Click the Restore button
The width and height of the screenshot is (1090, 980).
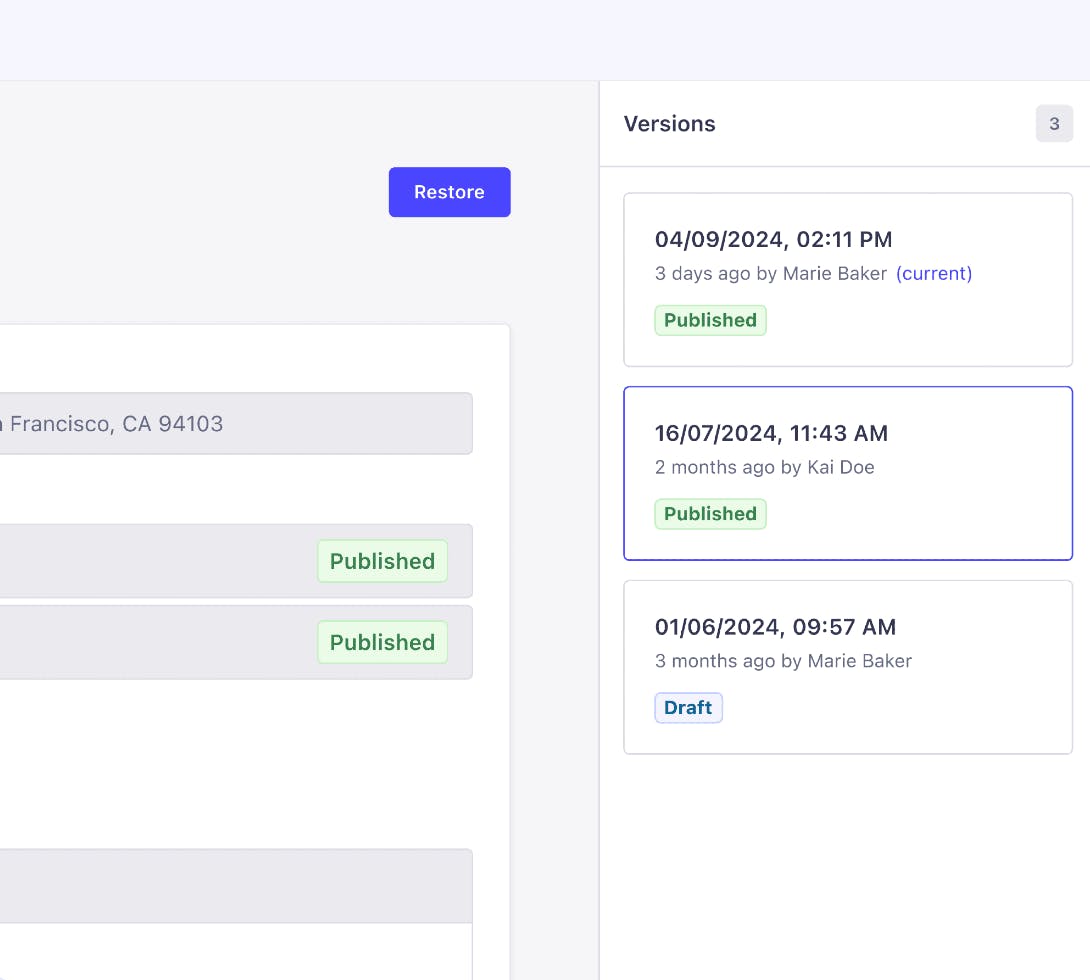tap(449, 192)
